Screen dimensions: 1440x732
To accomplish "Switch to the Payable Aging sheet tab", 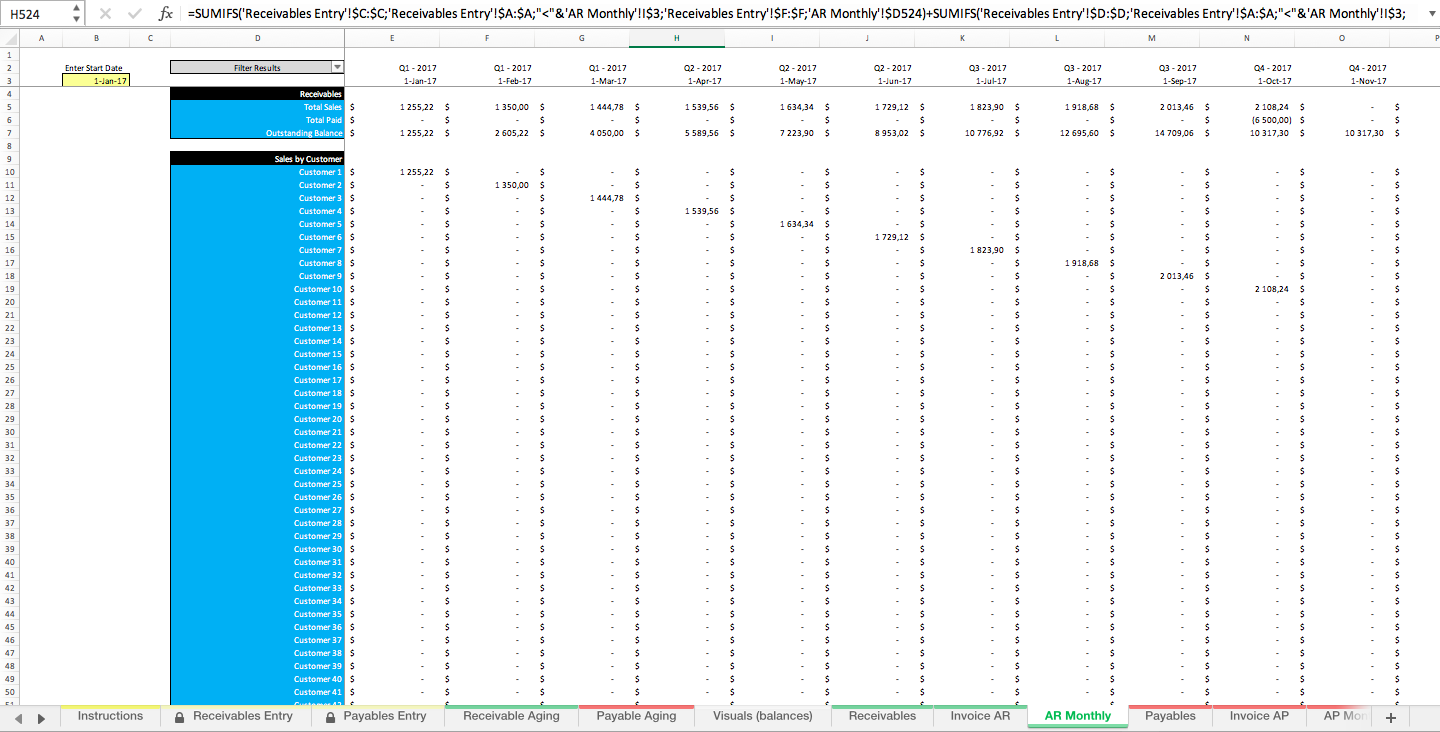I will pyautogui.click(x=636, y=716).
